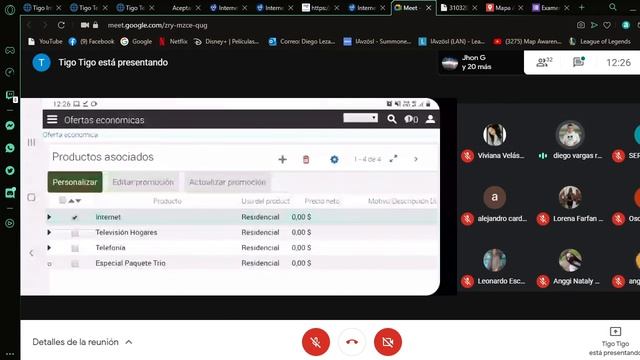Open Facebook bookmark

coord(91,41)
